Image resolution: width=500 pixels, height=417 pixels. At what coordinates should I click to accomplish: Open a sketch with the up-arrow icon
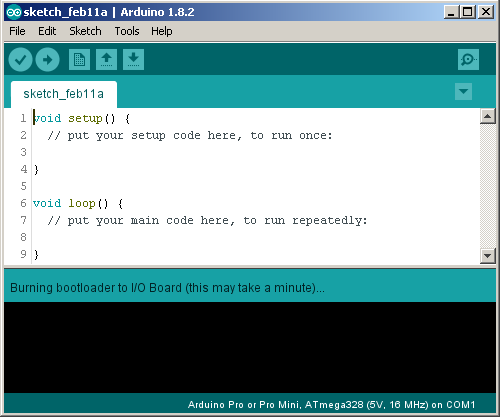(106, 60)
